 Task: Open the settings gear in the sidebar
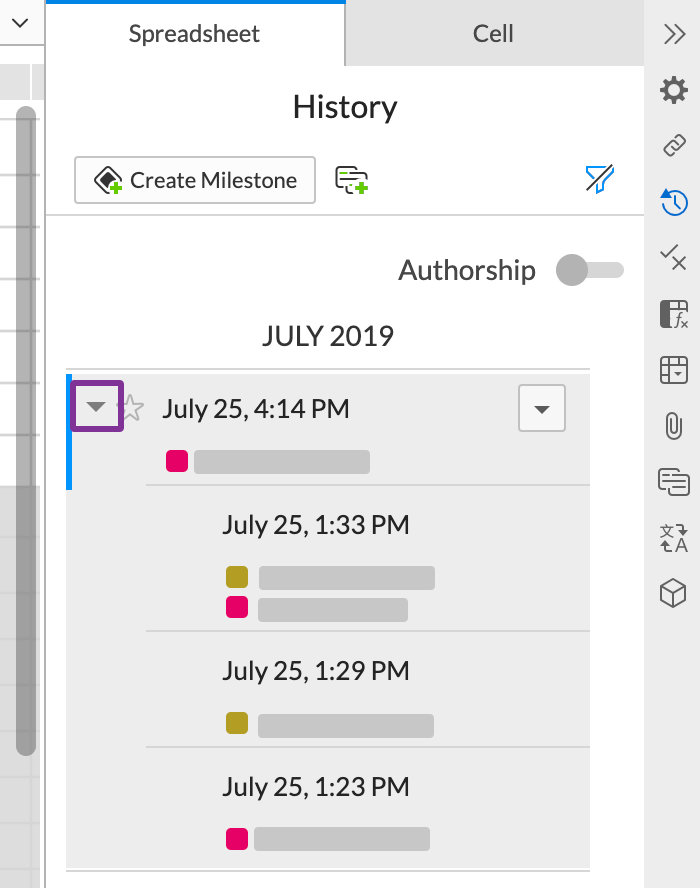673,90
